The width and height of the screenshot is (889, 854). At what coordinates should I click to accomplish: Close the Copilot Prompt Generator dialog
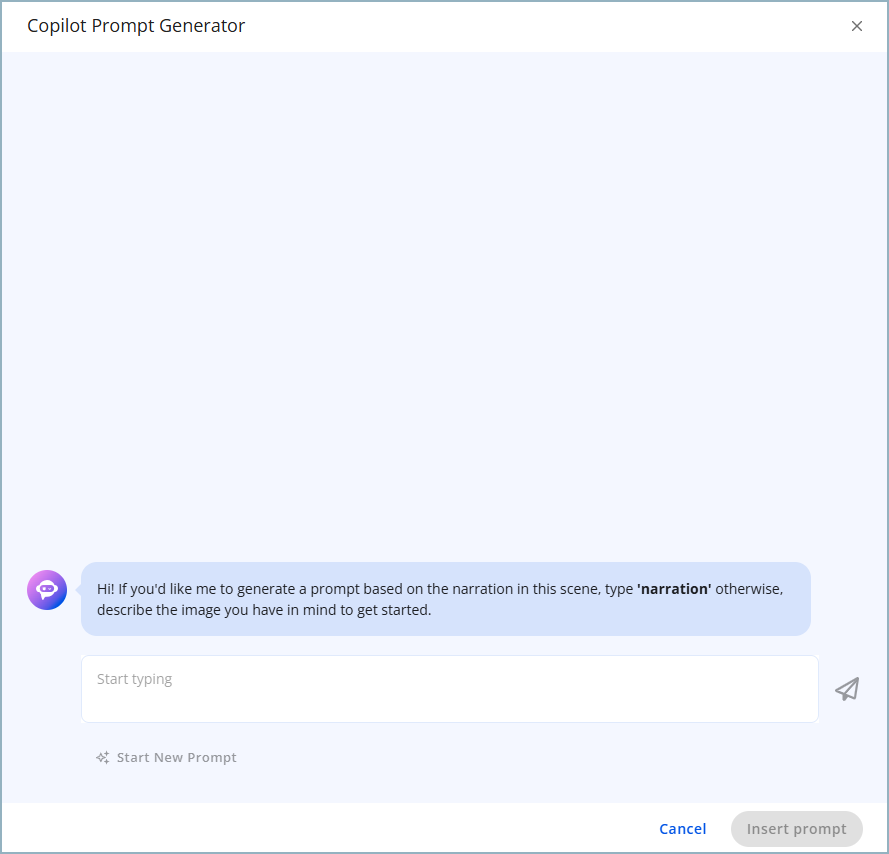point(857,26)
